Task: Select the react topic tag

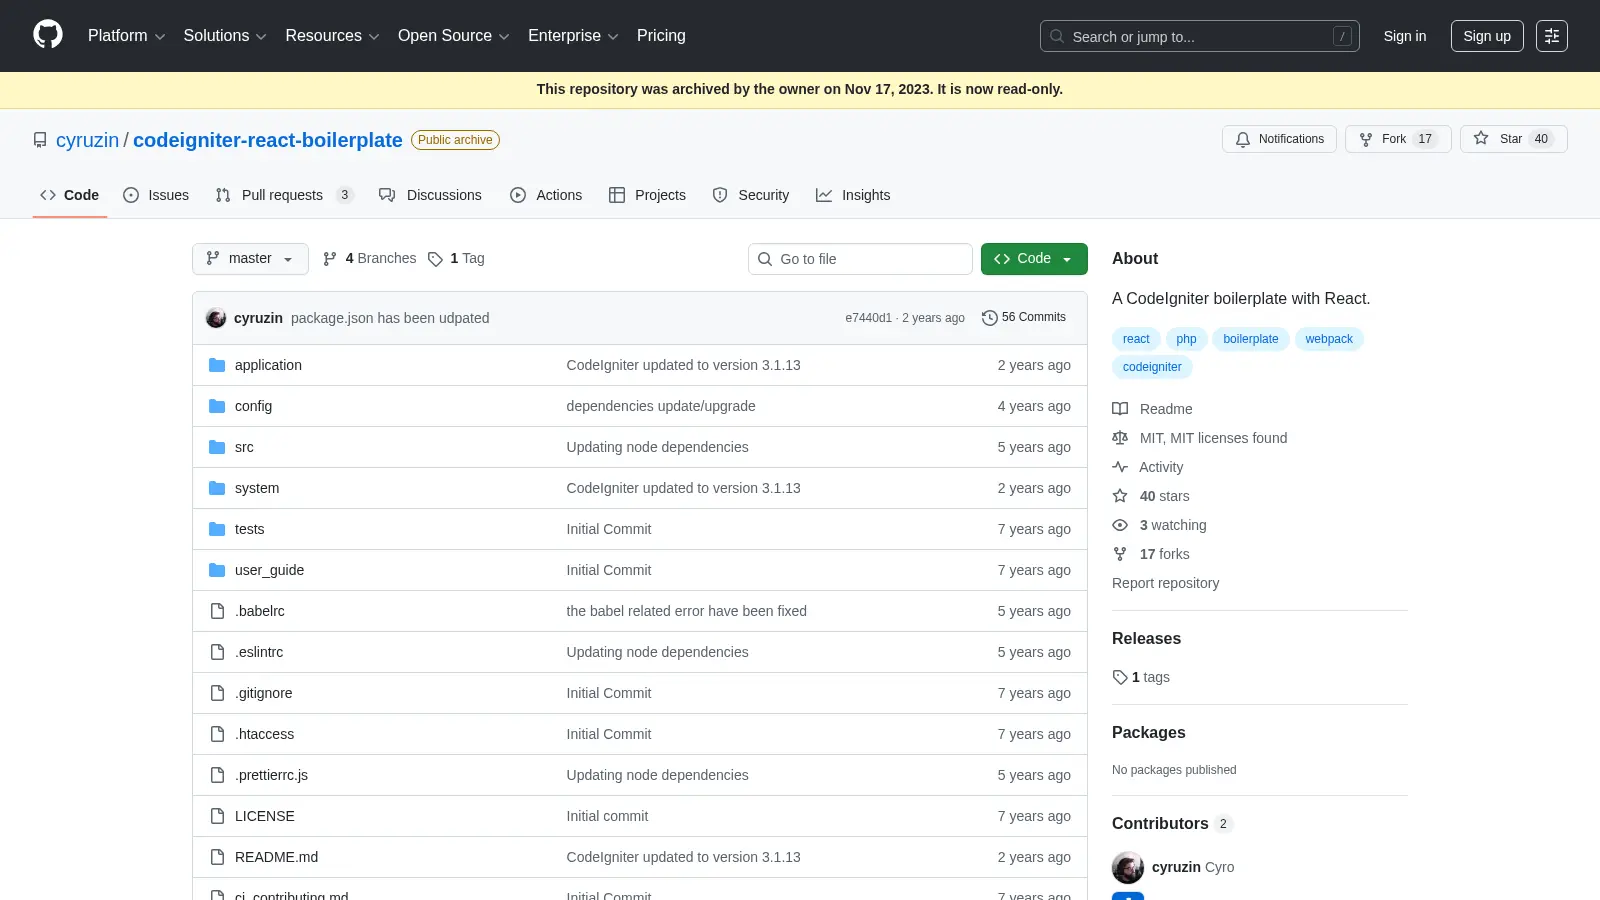Action: click(x=1136, y=339)
